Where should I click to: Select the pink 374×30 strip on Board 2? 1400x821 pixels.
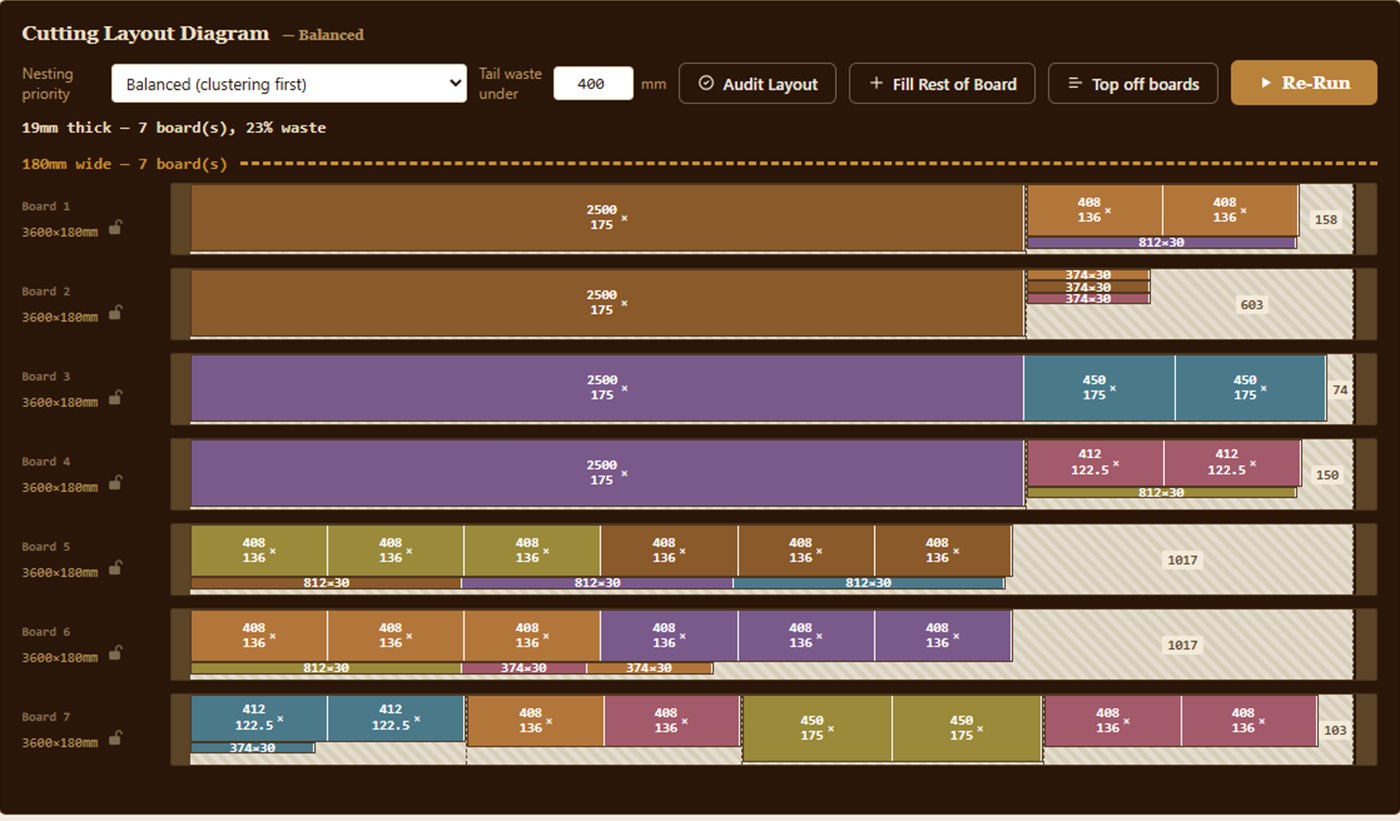click(1088, 299)
